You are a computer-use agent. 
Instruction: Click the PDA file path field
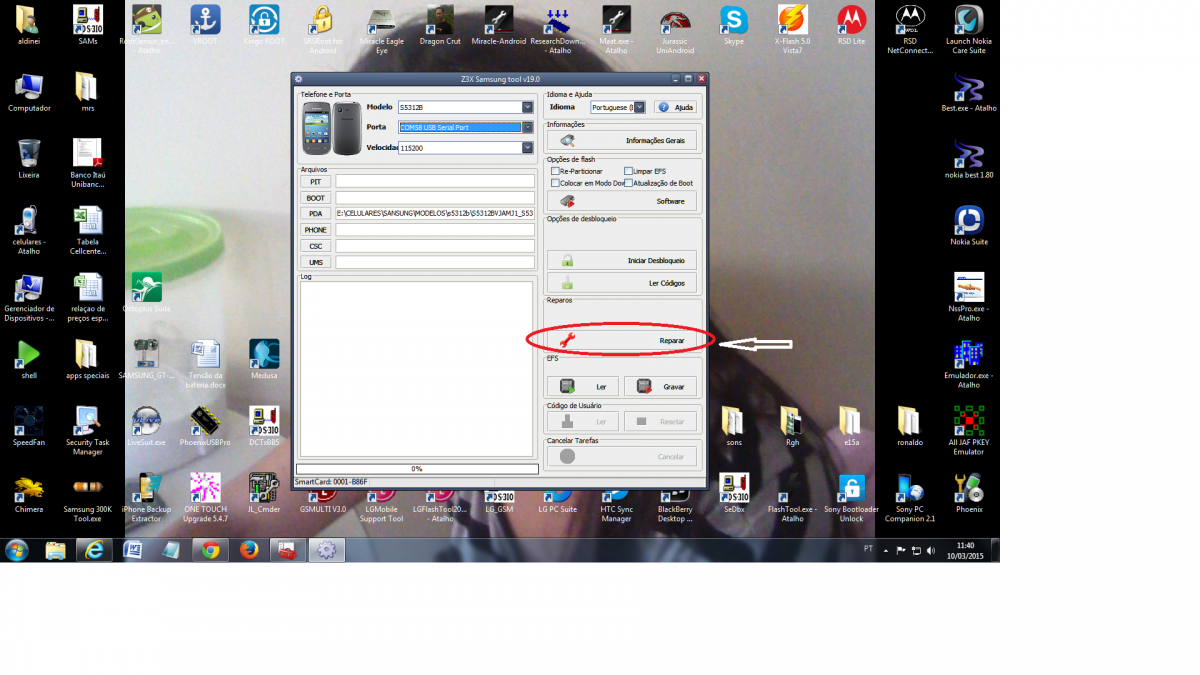[x=435, y=214]
